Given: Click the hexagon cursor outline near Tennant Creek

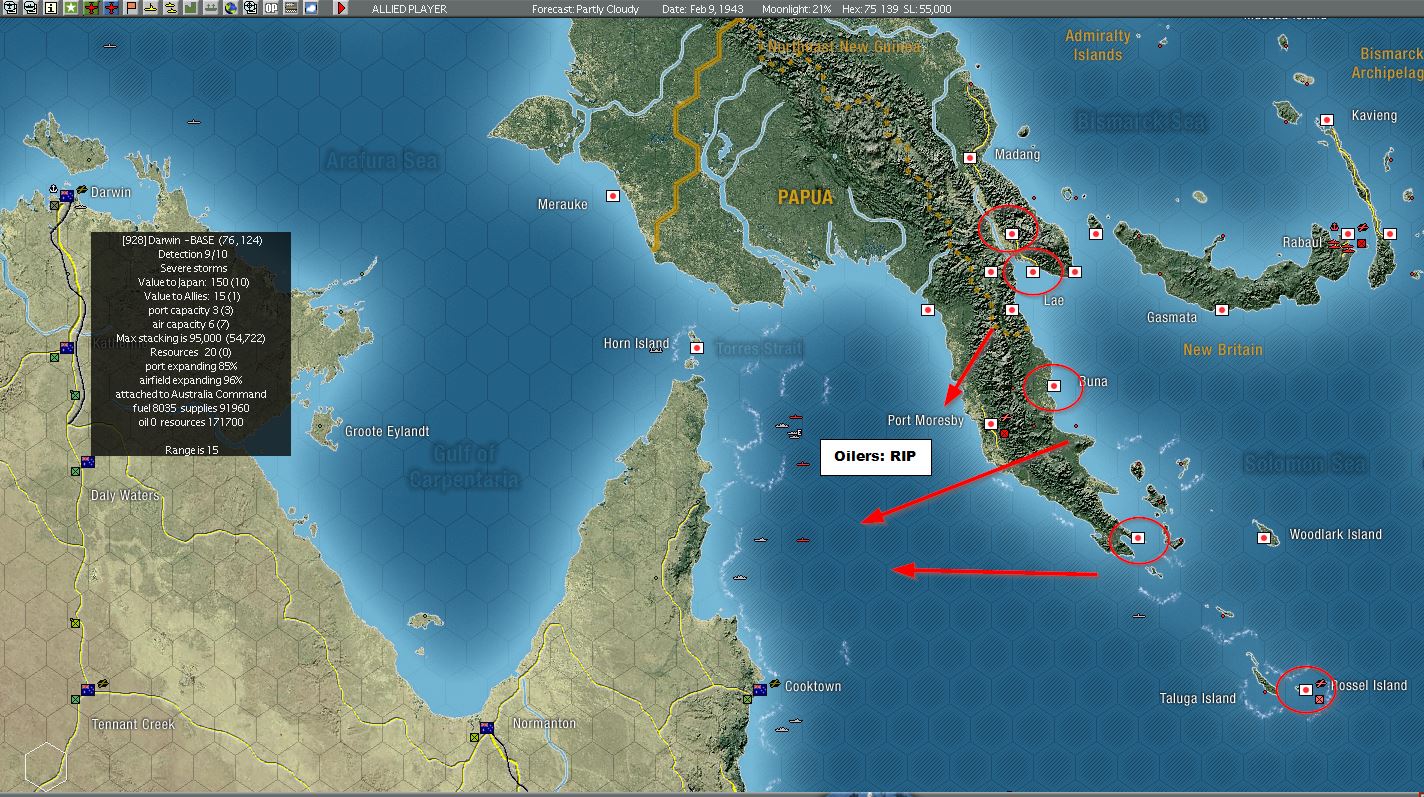Looking at the screenshot, I should point(46,765).
